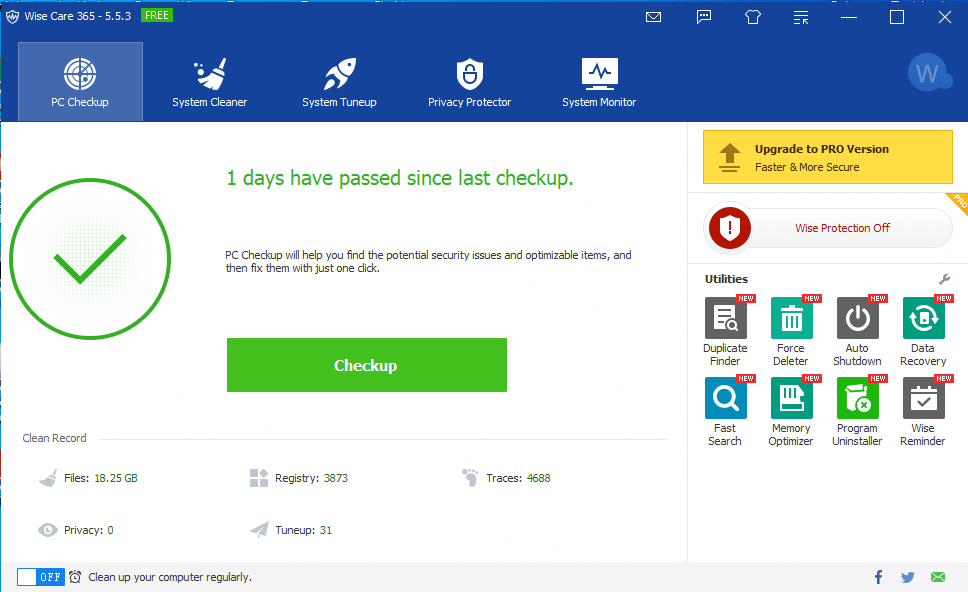This screenshot has width=968, height=592.
Task: Click the Registry blocks icon
Action: 259,478
